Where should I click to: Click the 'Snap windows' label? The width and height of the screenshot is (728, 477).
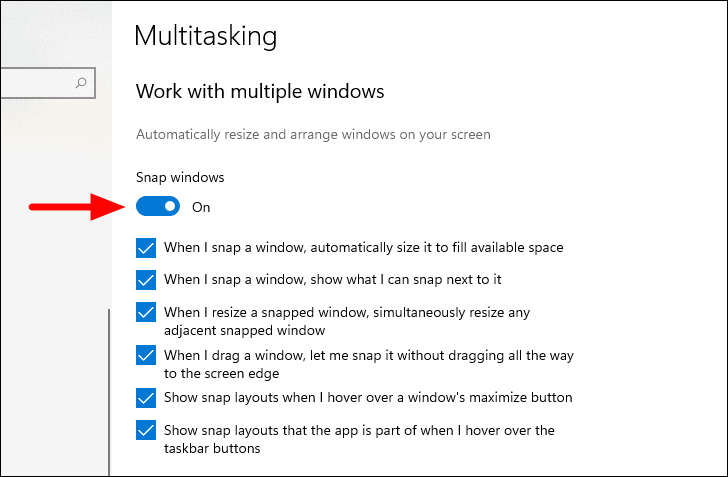coord(180,177)
